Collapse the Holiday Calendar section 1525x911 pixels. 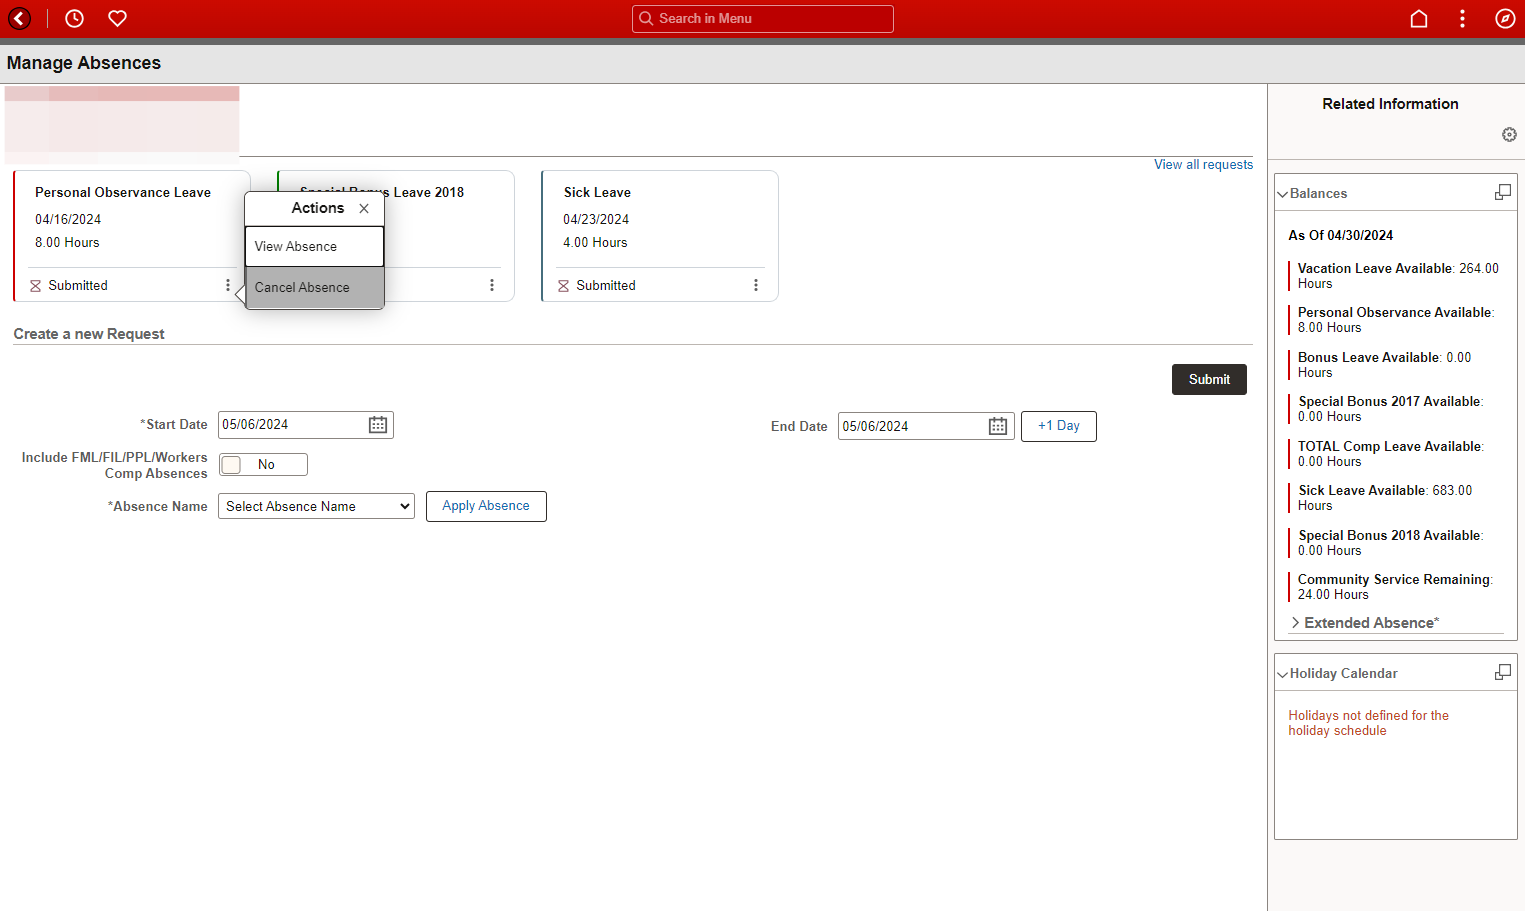pyautogui.click(x=1282, y=674)
